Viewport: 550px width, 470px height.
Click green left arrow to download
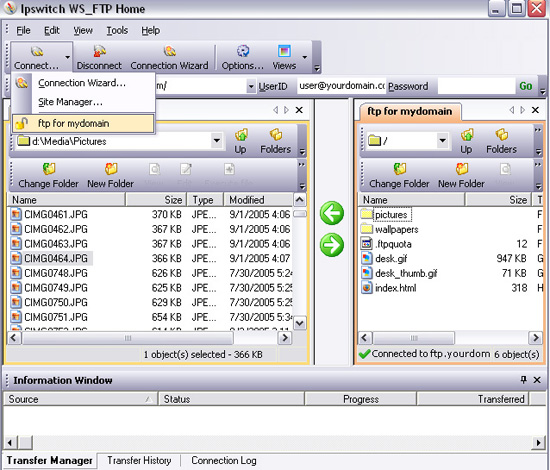click(332, 213)
